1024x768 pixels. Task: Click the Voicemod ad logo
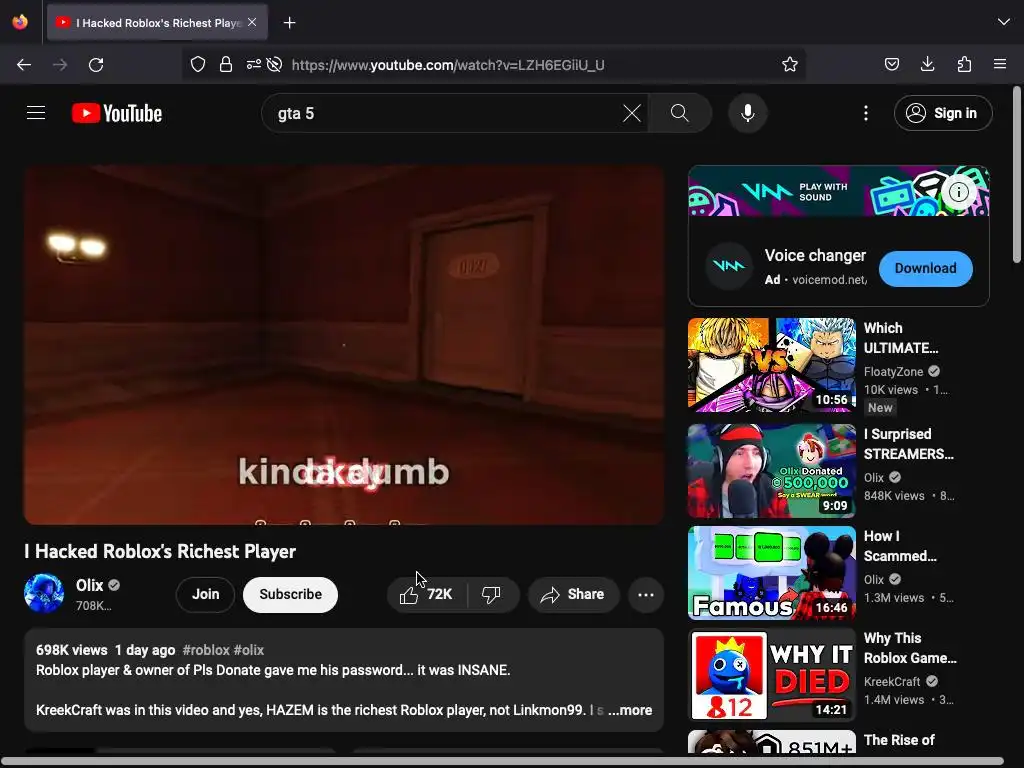[x=728, y=266]
